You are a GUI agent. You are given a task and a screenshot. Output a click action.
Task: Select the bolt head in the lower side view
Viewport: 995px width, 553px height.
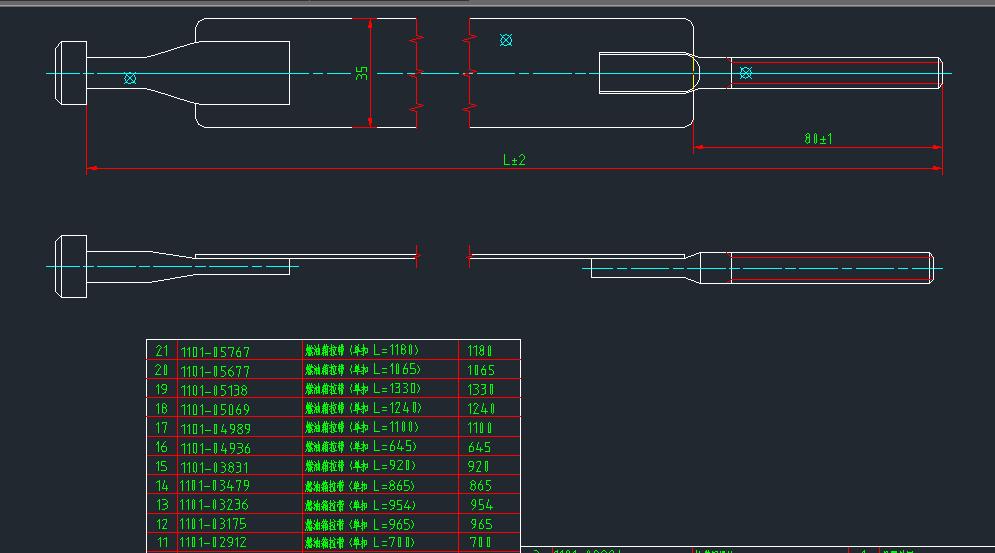coord(71,267)
